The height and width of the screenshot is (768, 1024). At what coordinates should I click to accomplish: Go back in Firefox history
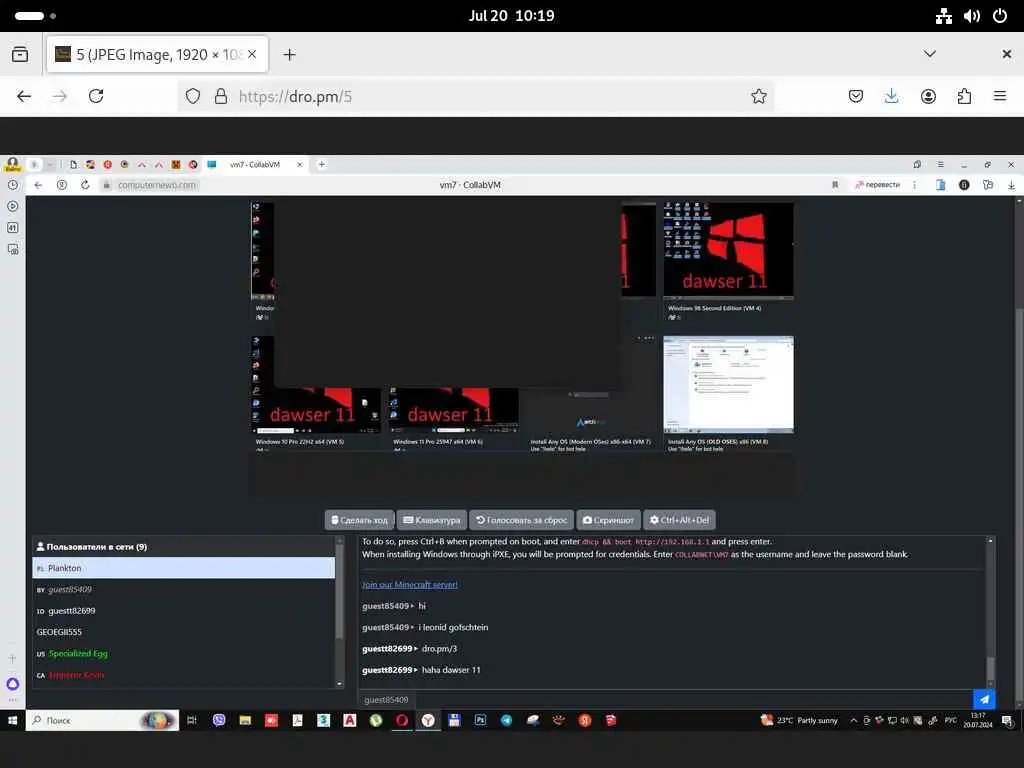point(24,97)
